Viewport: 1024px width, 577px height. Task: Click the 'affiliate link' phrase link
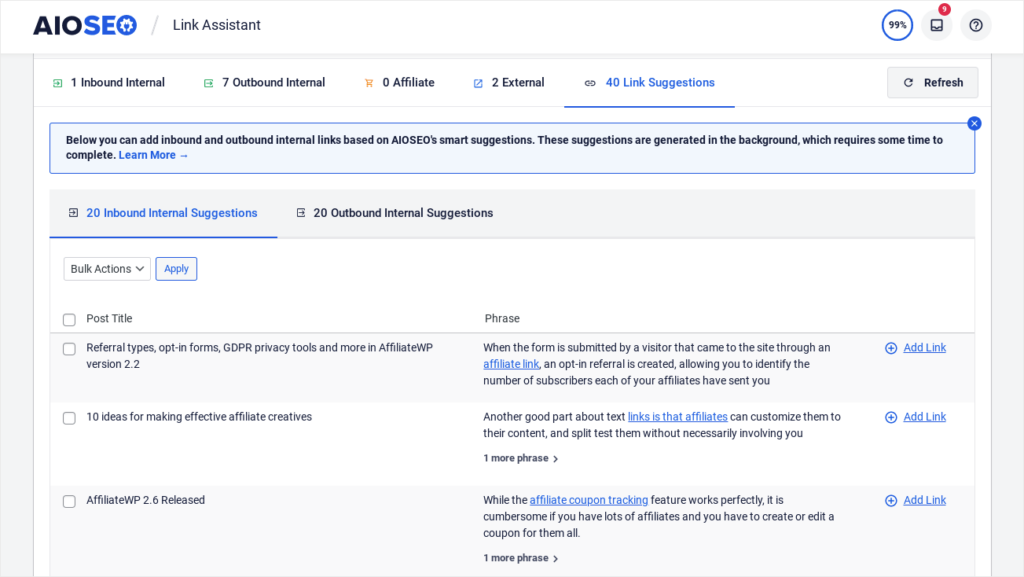[x=511, y=364]
